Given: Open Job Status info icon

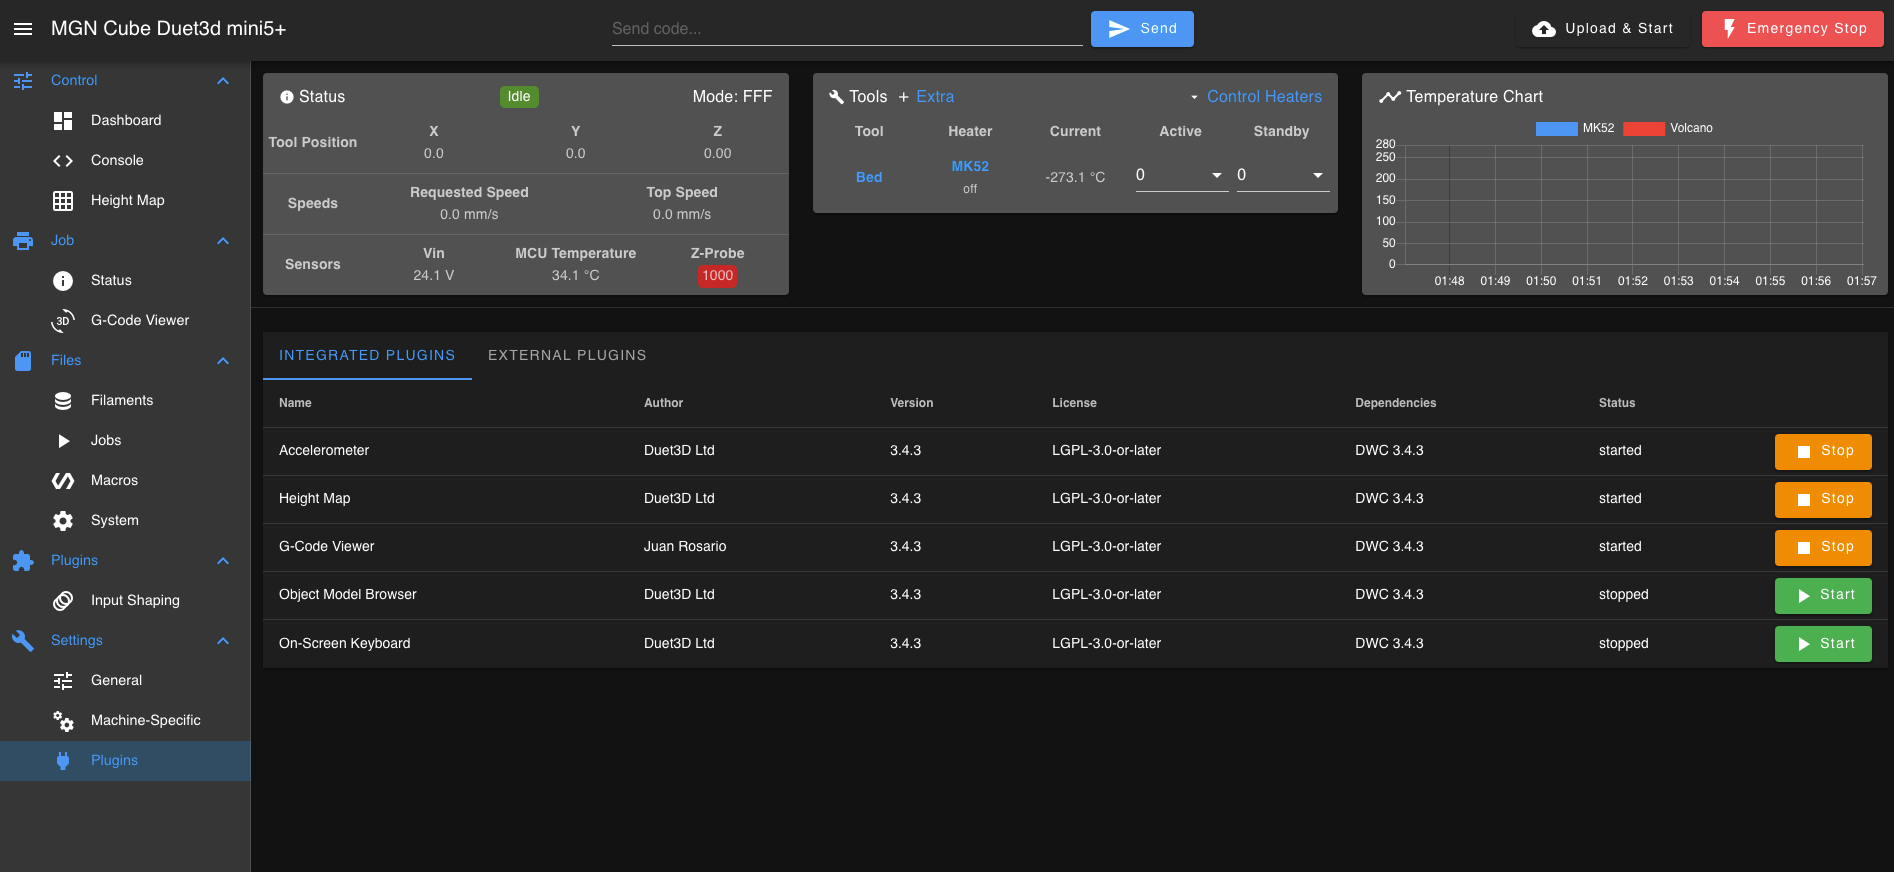Looking at the screenshot, I should click(63, 281).
